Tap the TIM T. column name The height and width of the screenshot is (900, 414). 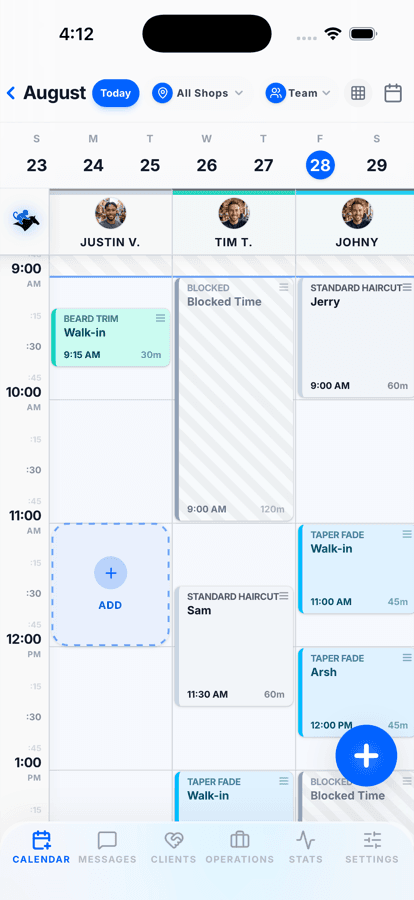pyautogui.click(x=234, y=242)
